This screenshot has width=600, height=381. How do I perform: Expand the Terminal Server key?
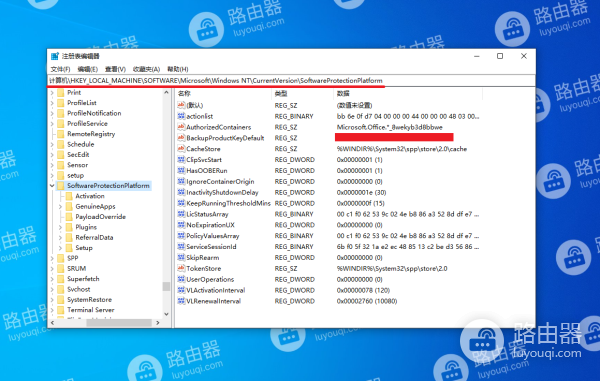[x=52, y=310]
